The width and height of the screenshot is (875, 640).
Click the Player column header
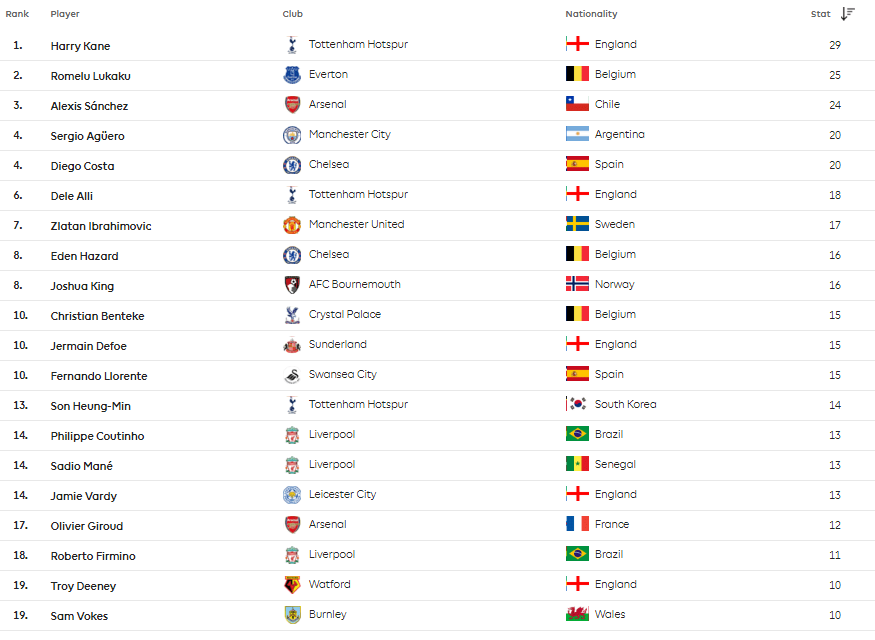65,14
